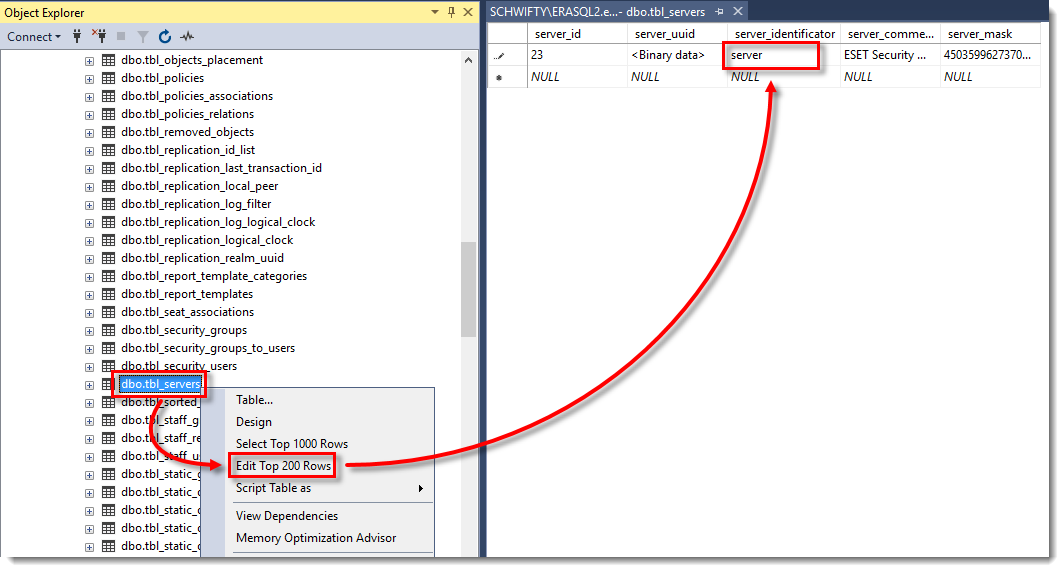
Task: Select row header of row 23
Action: (506, 55)
